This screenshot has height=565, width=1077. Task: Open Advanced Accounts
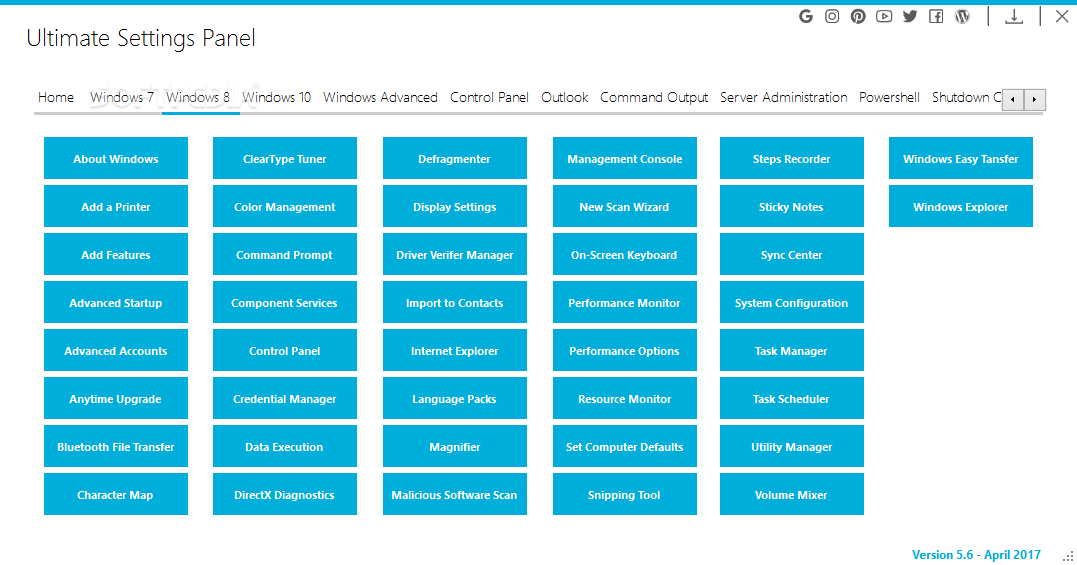coord(116,351)
